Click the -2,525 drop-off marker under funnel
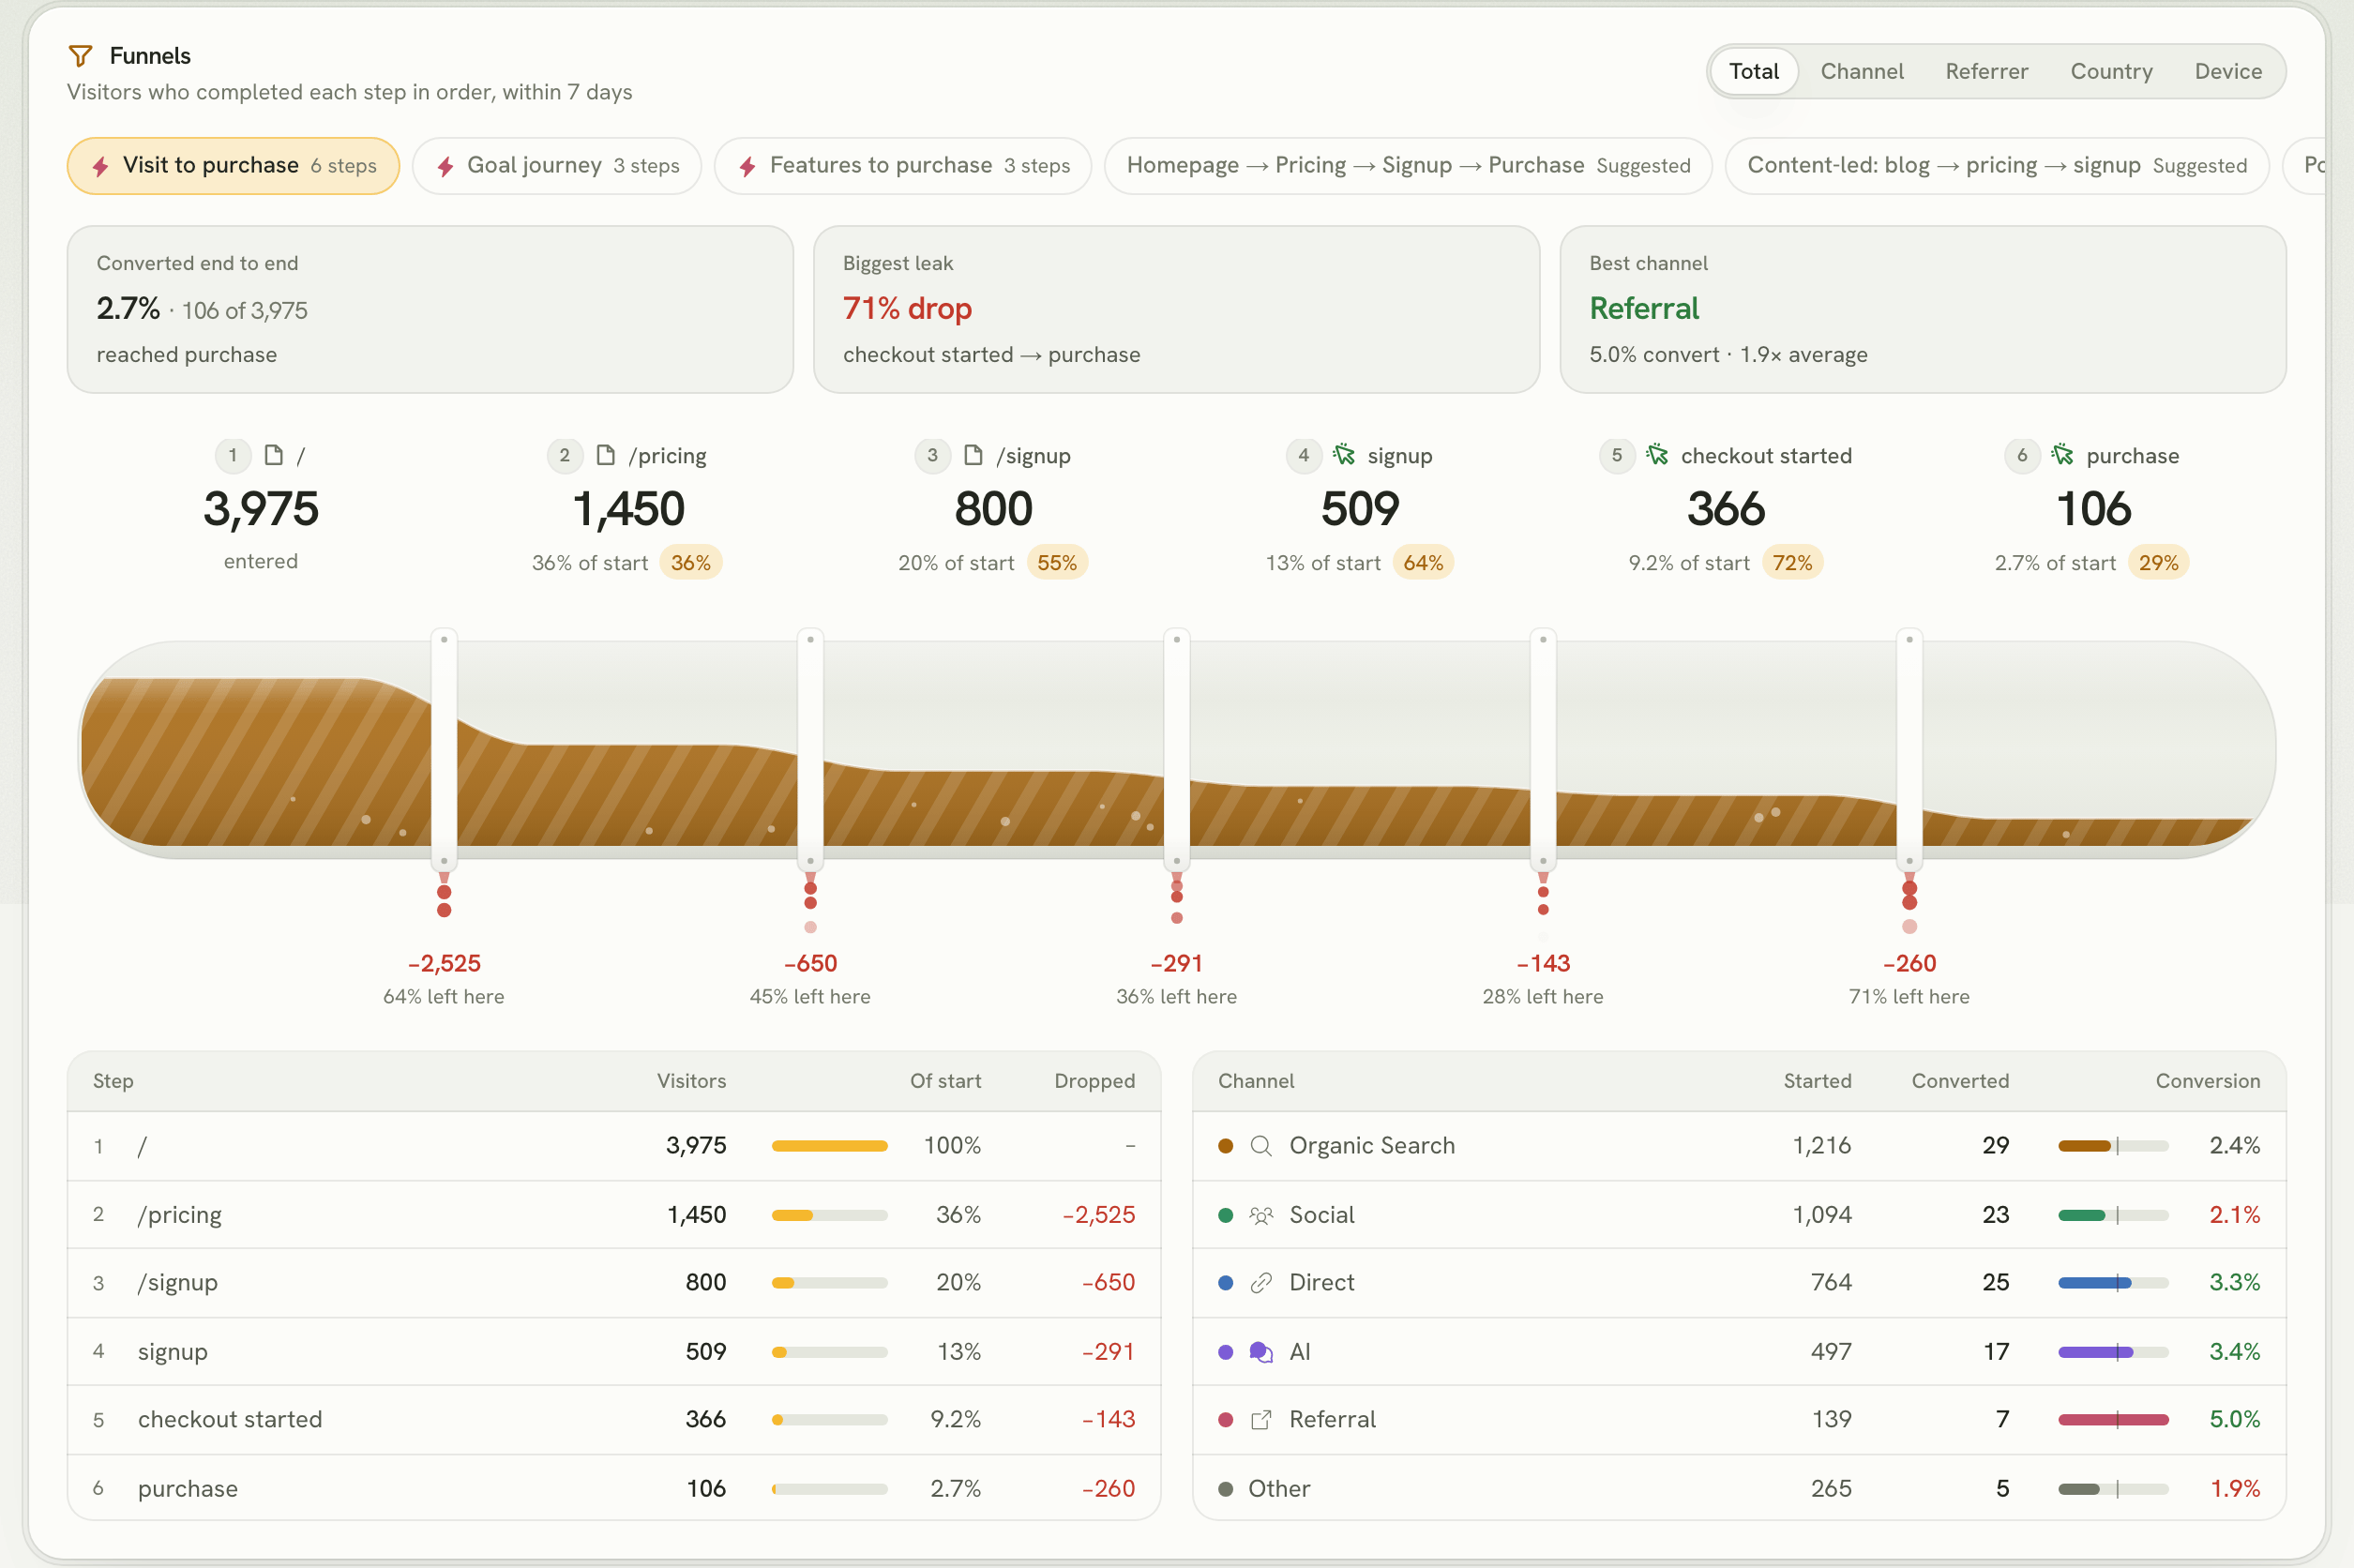This screenshot has height=1568, width=2354. pyautogui.click(x=444, y=963)
